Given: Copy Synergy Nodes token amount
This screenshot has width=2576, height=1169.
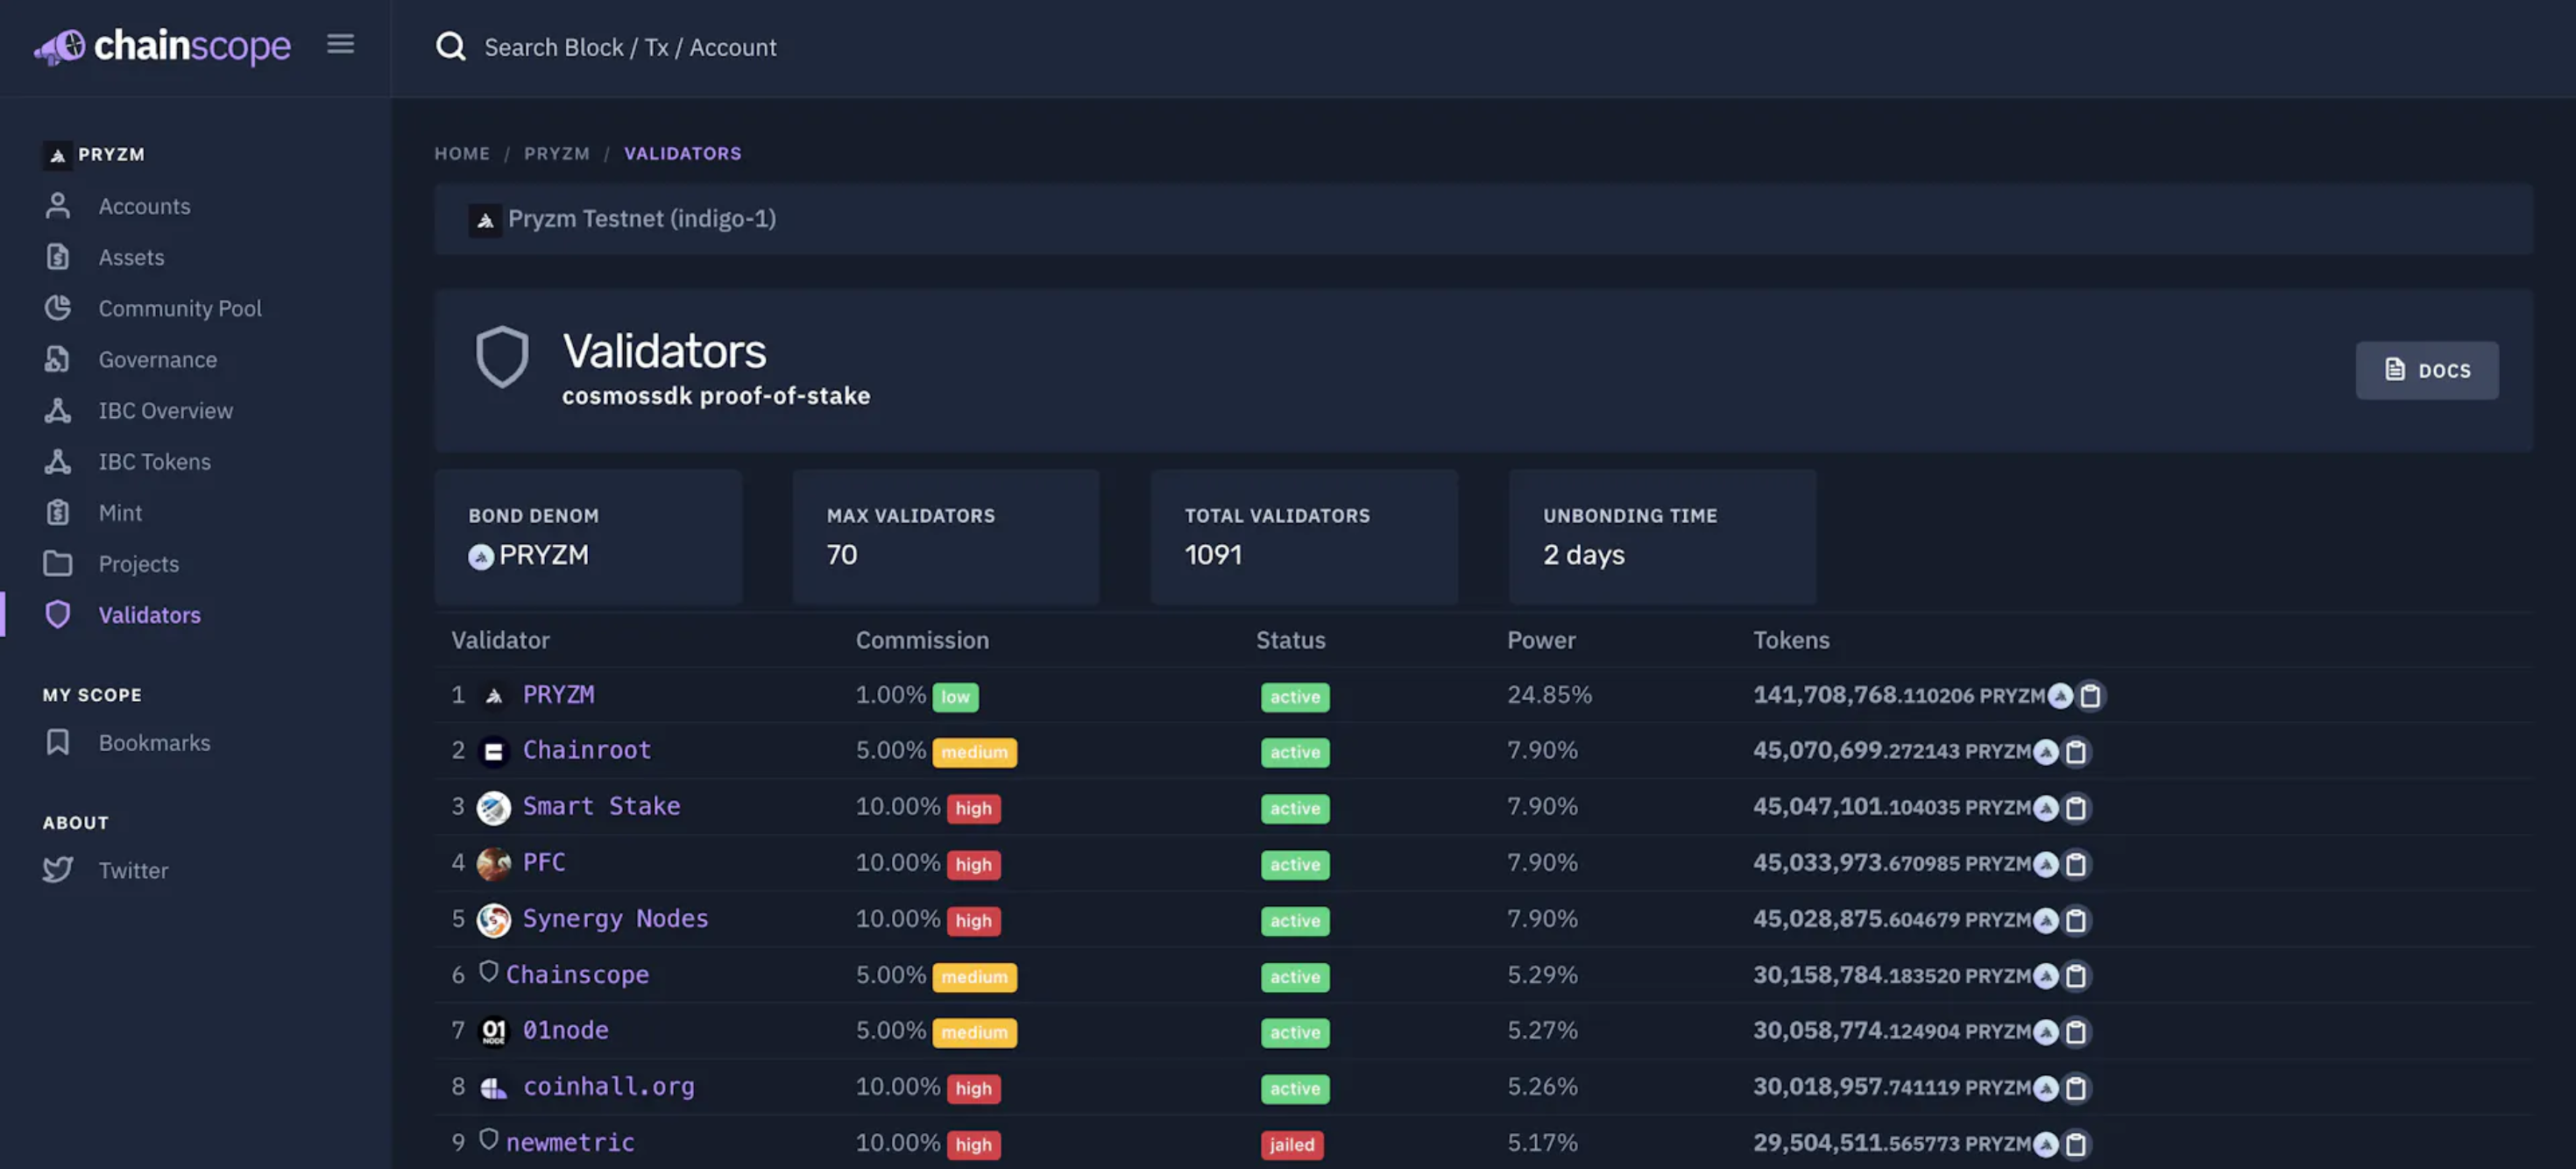Looking at the screenshot, I should [2076, 919].
